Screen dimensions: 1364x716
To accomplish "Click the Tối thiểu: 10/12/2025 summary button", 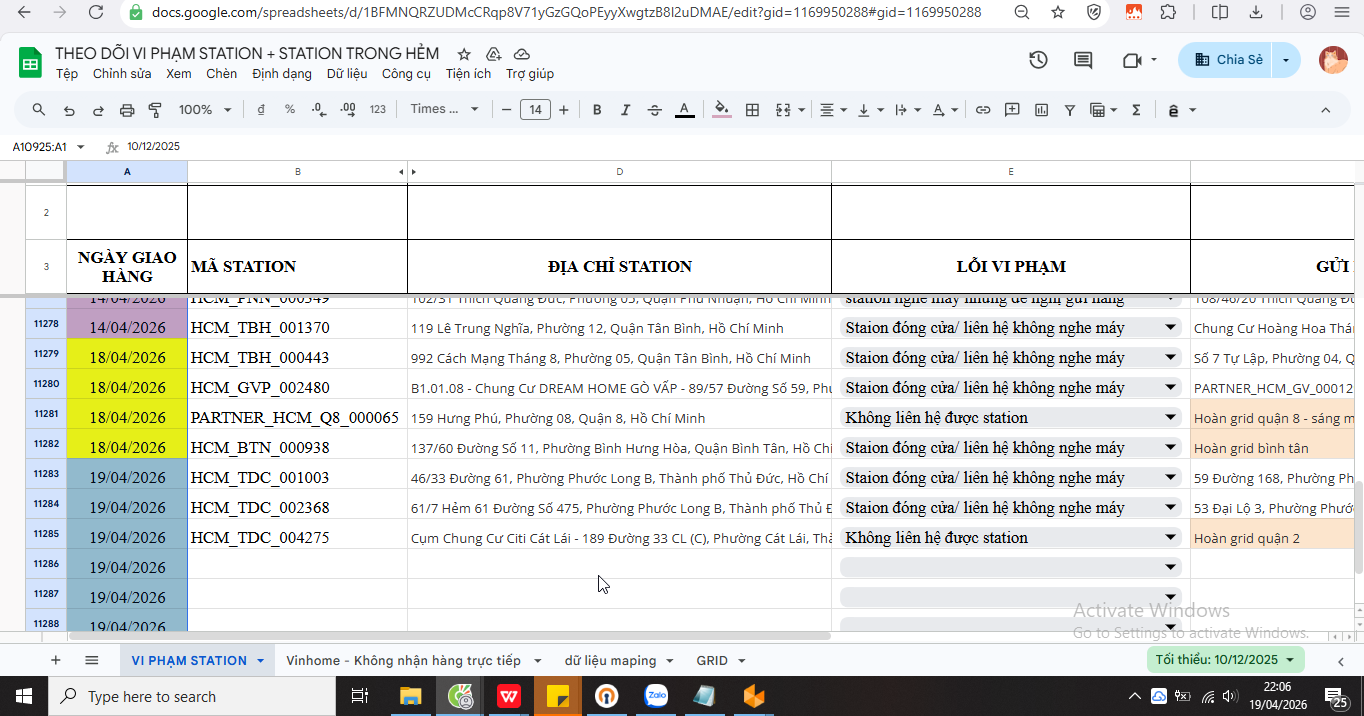I will click(x=1225, y=660).
